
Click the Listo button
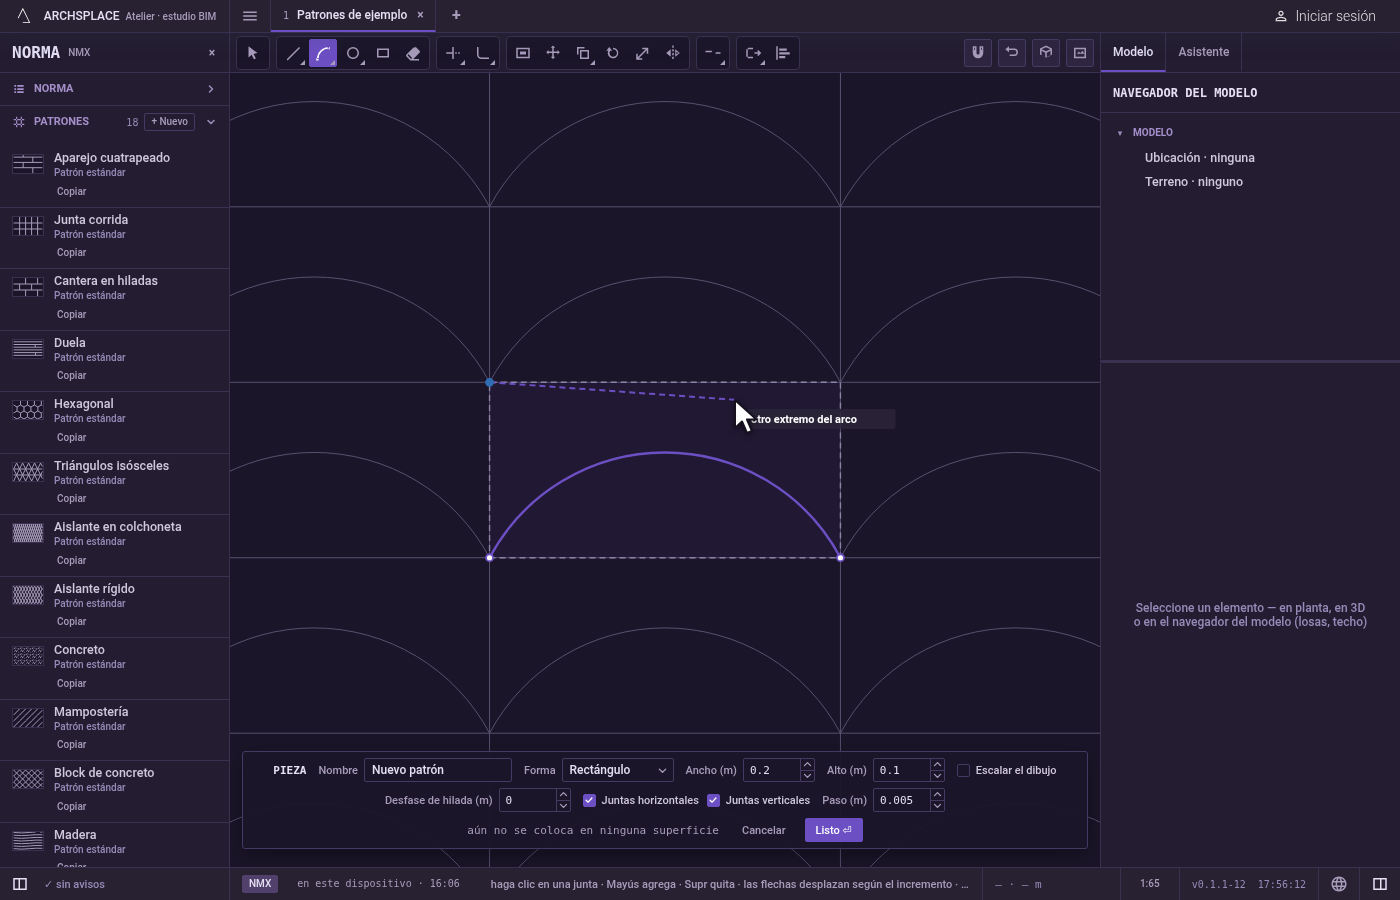click(834, 830)
